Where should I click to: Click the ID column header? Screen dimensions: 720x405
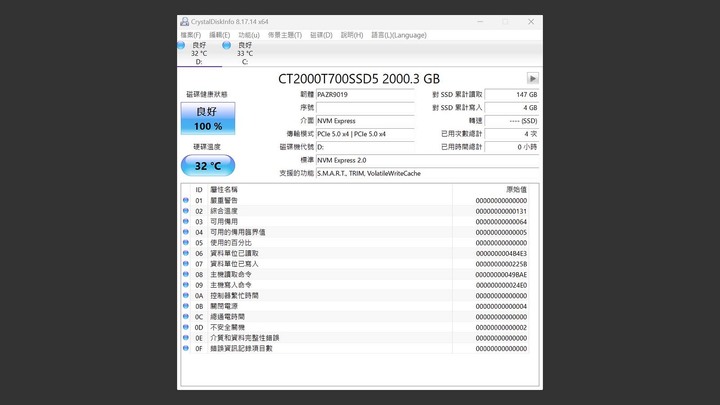tap(199, 190)
